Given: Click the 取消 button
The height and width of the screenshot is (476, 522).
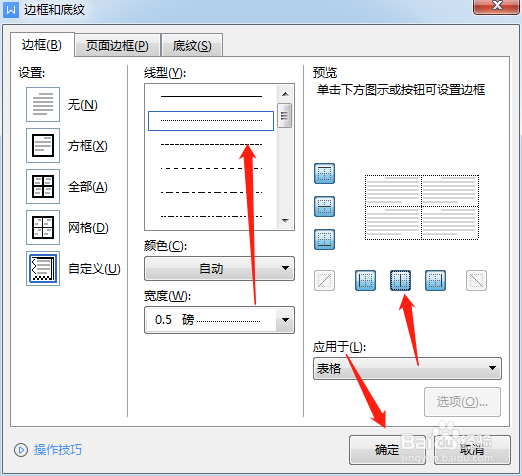Looking at the screenshot, I should click(x=472, y=450).
